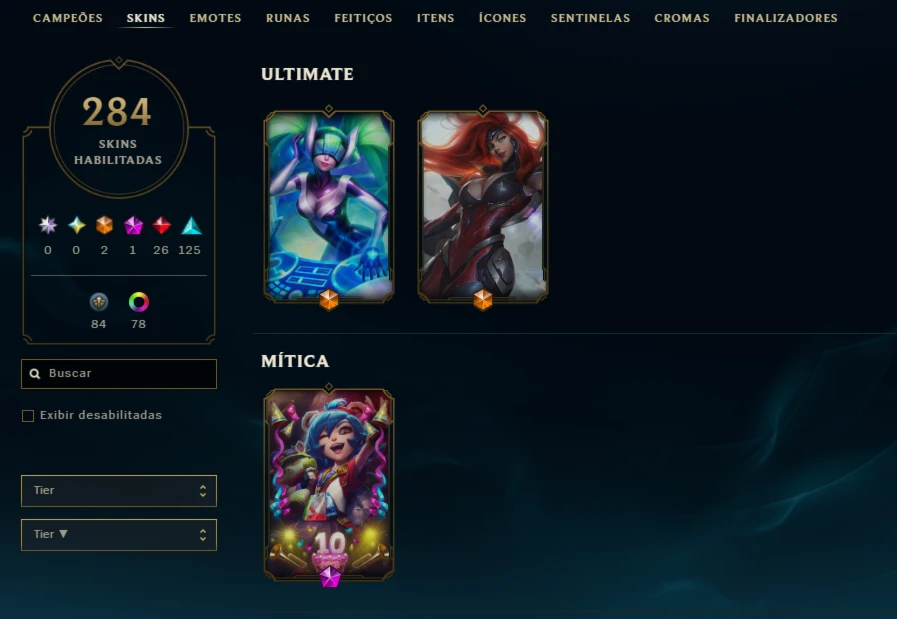Click the red Legendary tier gem icon
The image size is (897, 619).
[162, 225]
